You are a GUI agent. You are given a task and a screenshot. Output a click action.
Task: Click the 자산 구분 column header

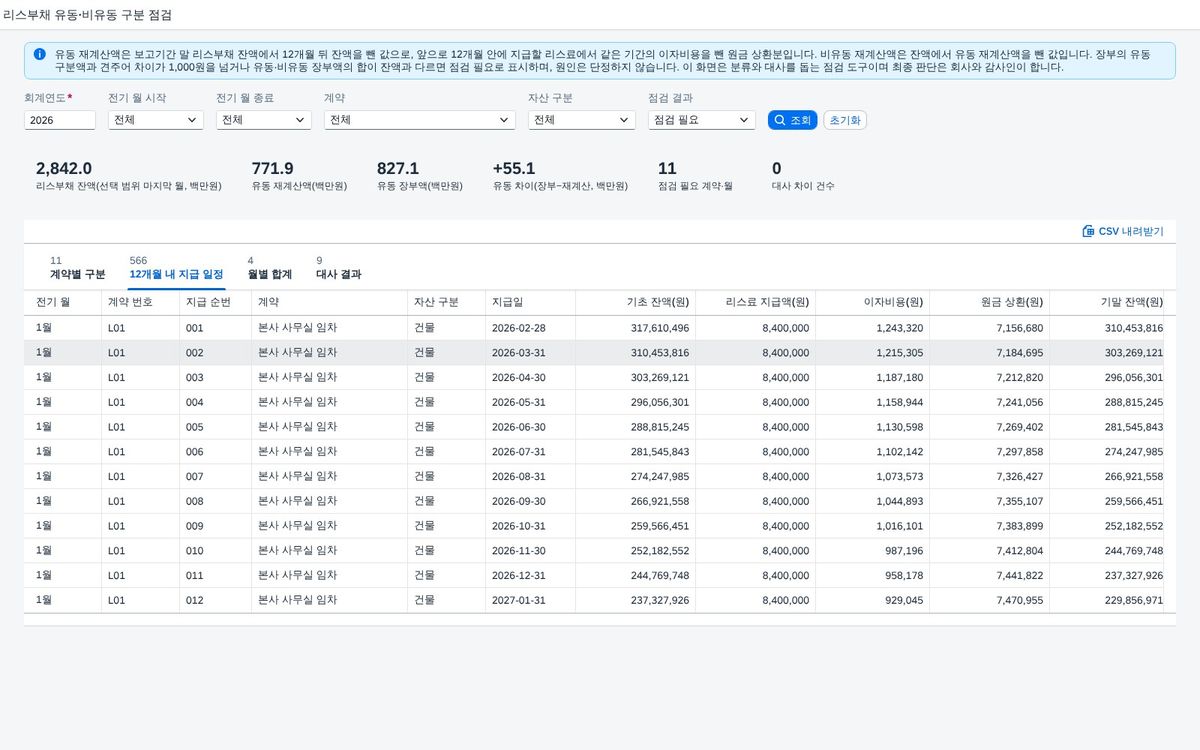[x=447, y=302]
